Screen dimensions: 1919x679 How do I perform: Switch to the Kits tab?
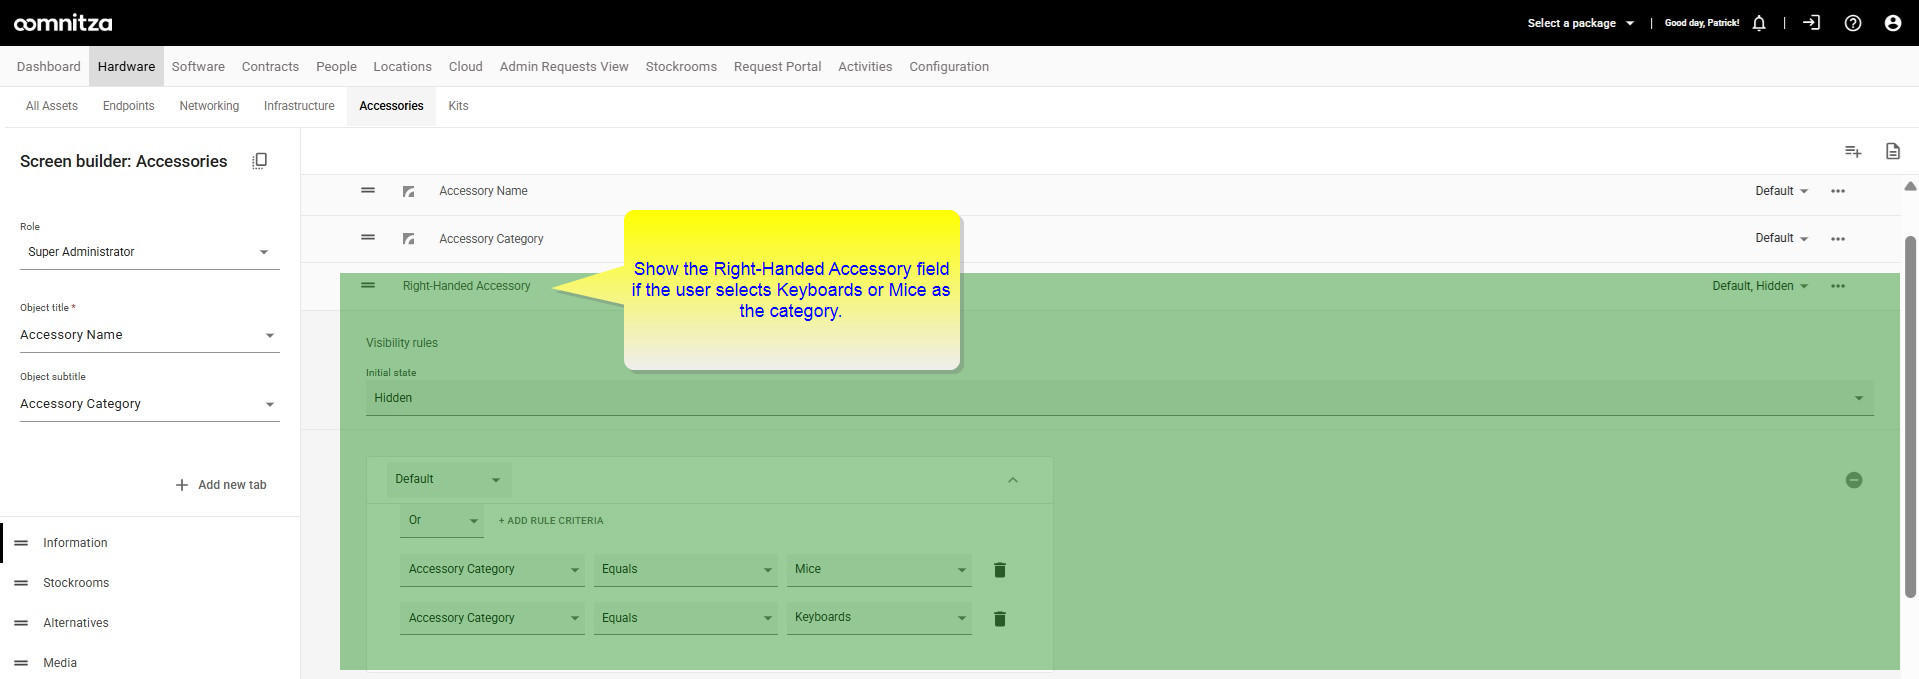click(x=458, y=106)
